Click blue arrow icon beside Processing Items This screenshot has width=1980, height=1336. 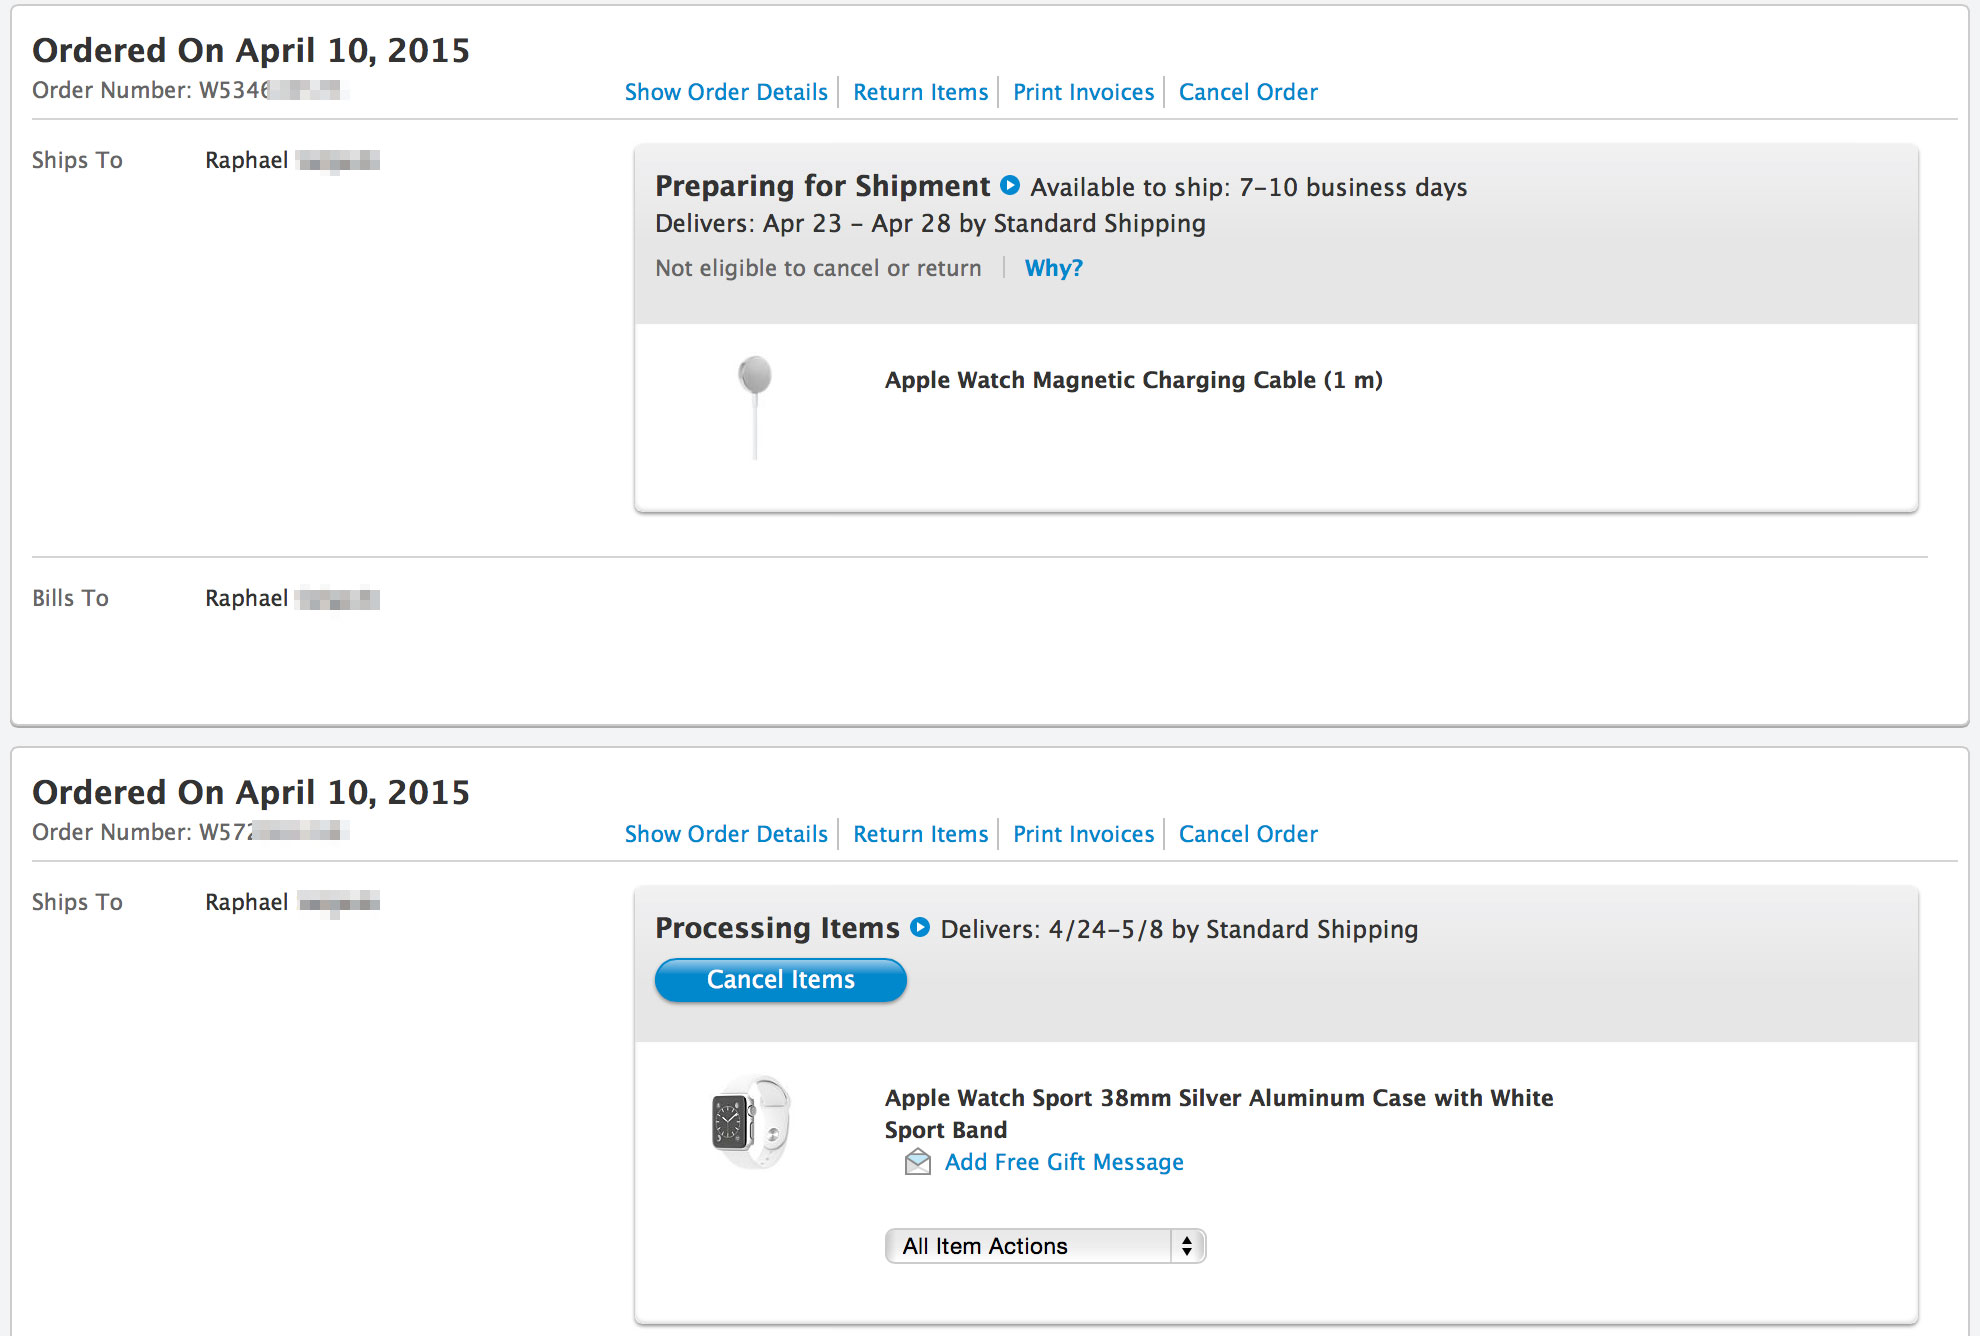[920, 928]
